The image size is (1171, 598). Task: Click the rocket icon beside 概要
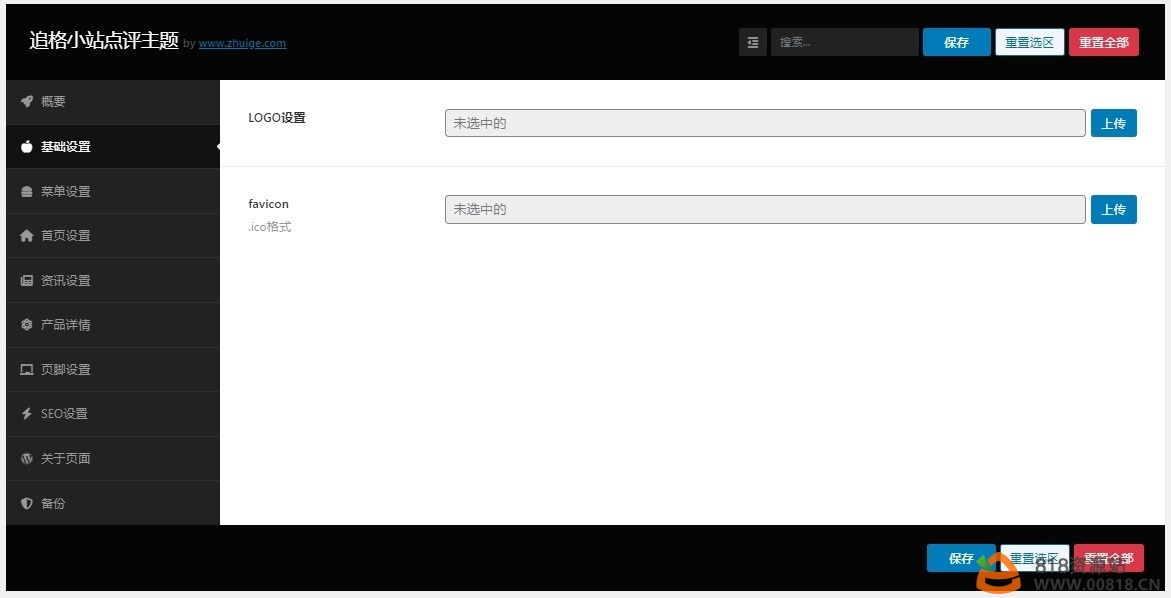[27, 102]
